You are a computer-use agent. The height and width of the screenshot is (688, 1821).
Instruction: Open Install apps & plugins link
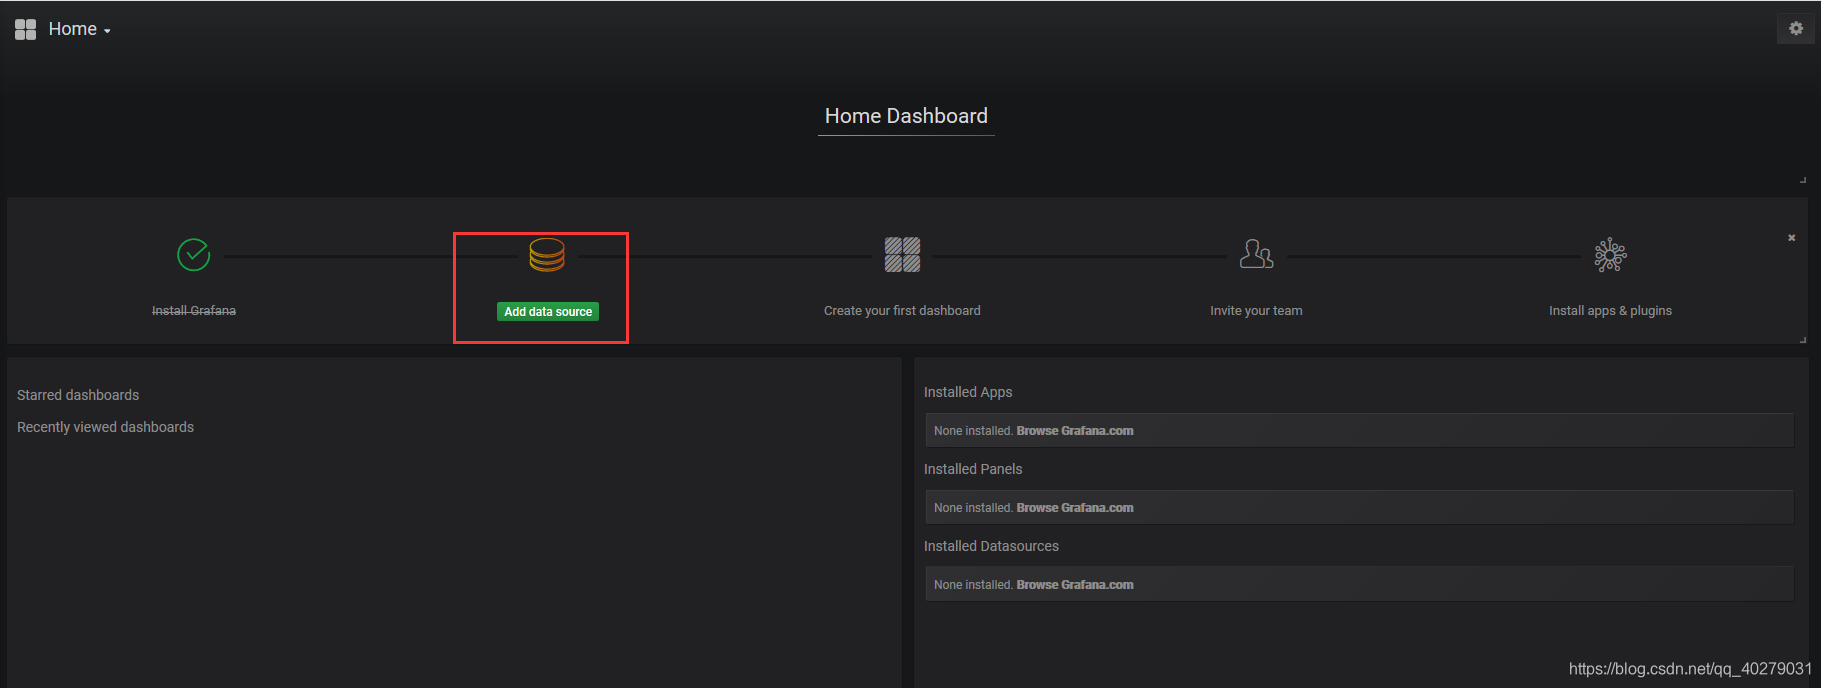[1610, 311]
